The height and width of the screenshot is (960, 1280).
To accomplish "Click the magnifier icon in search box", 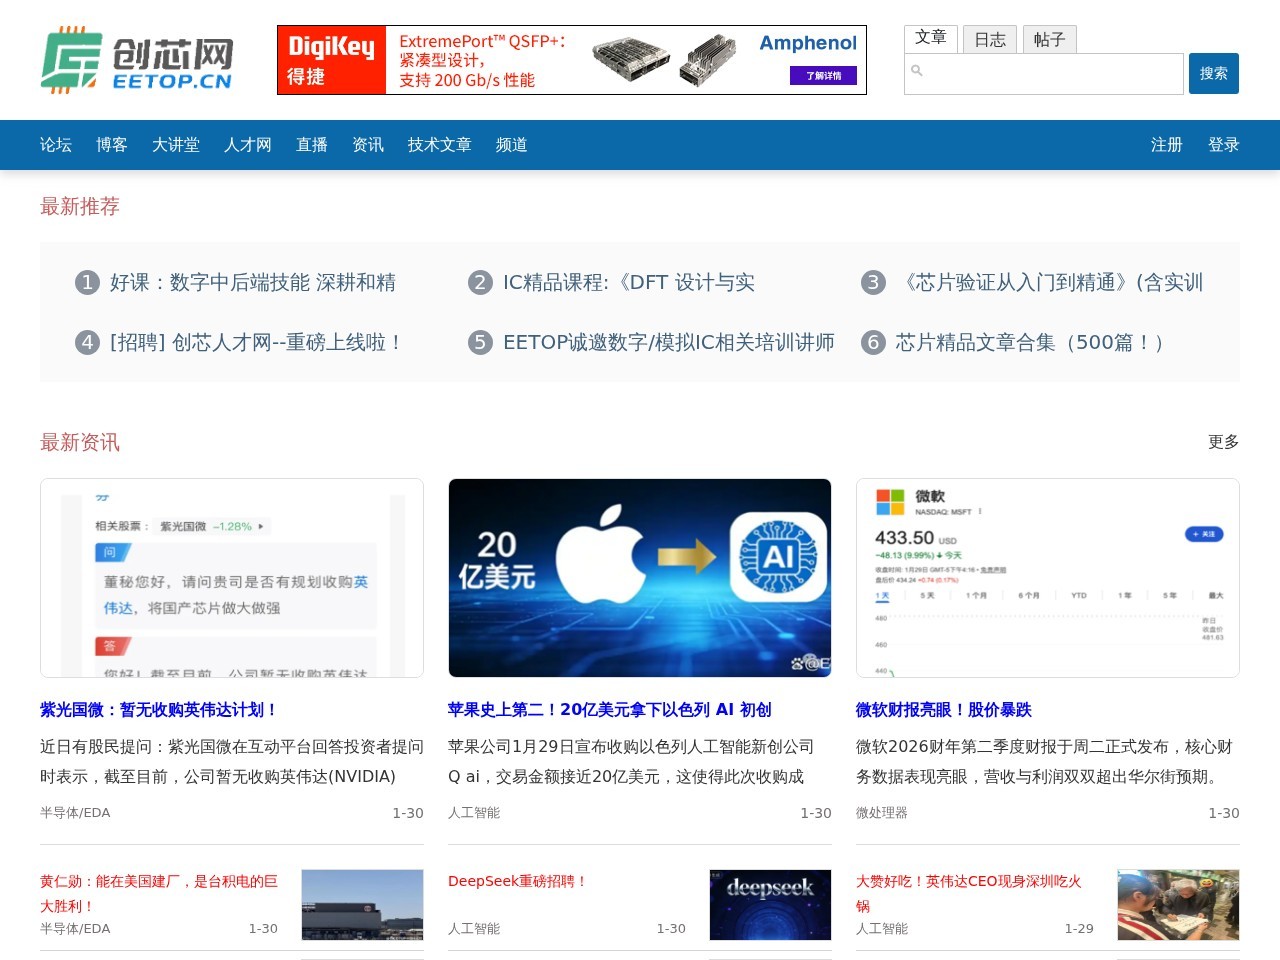I will [x=917, y=71].
